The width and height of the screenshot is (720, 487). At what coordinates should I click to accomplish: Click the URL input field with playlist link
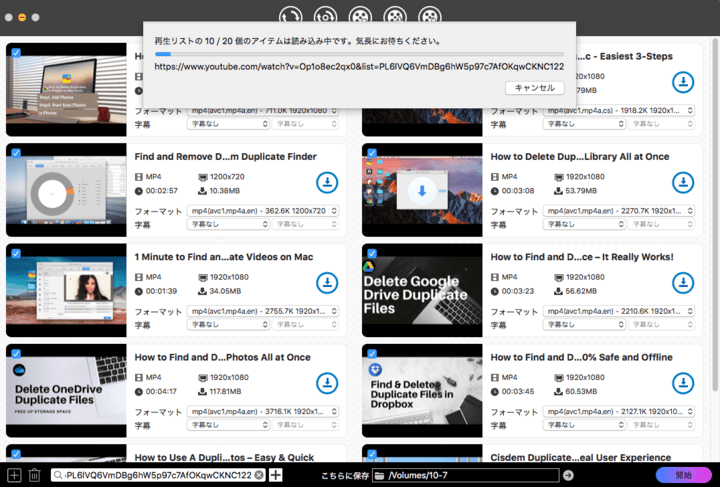[x=158, y=475]
